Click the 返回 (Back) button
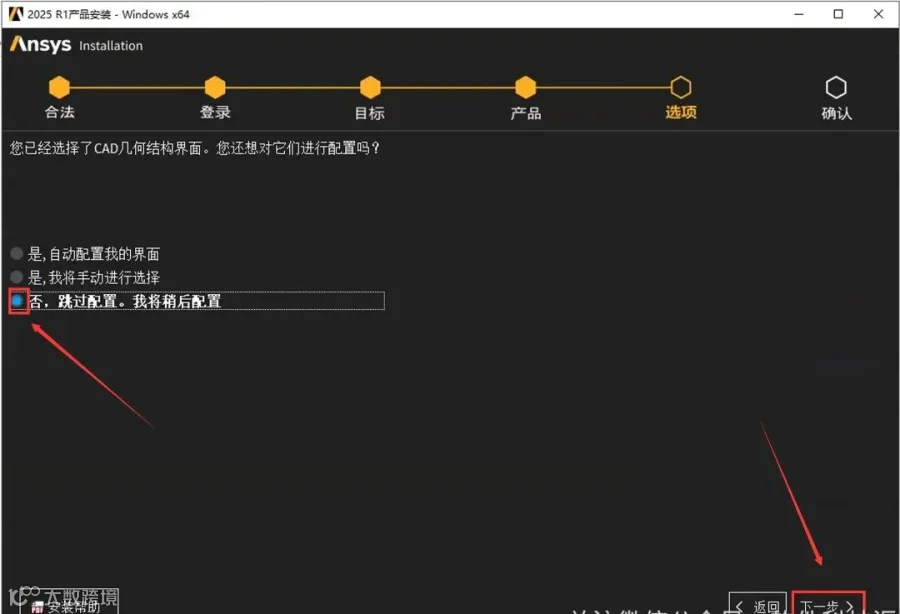 click(x=758, y=606)
